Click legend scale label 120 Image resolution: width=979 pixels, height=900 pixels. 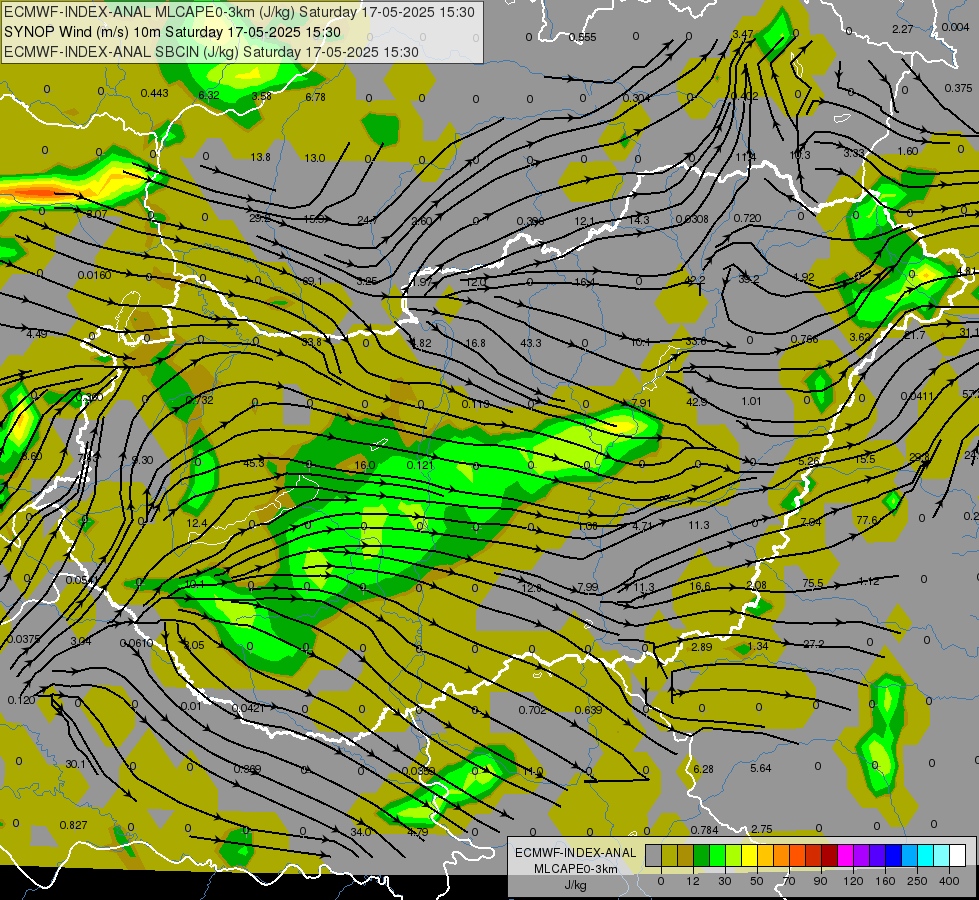point(853,881)
